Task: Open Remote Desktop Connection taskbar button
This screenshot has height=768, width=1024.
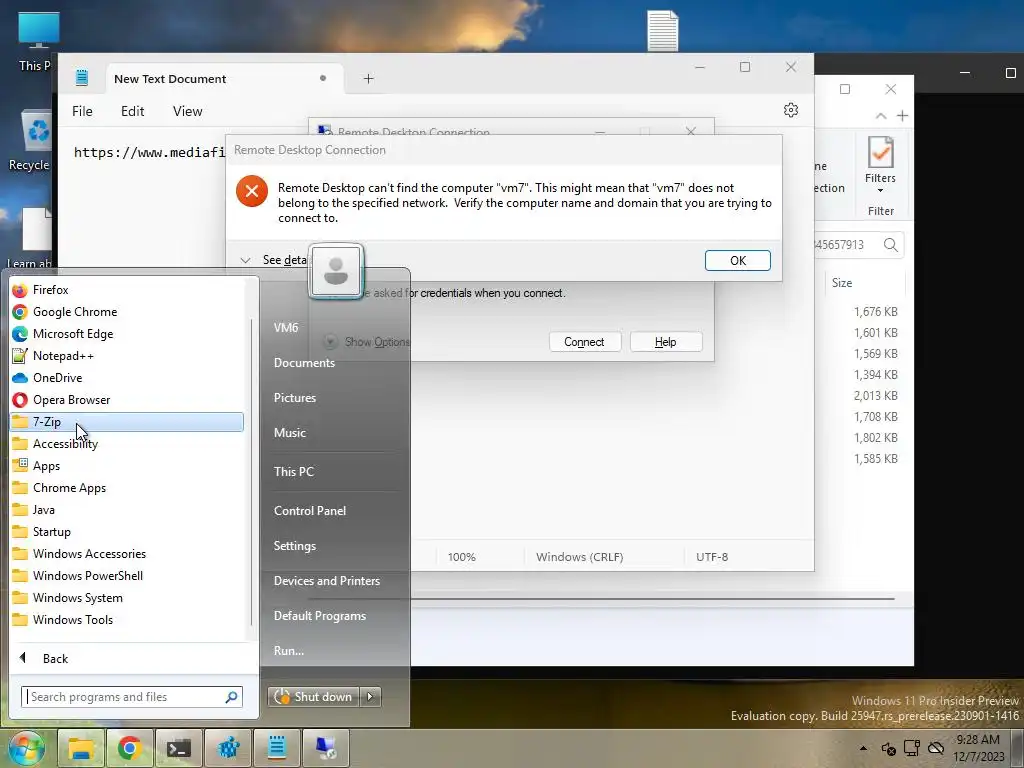Action: (x=325, y=748)
